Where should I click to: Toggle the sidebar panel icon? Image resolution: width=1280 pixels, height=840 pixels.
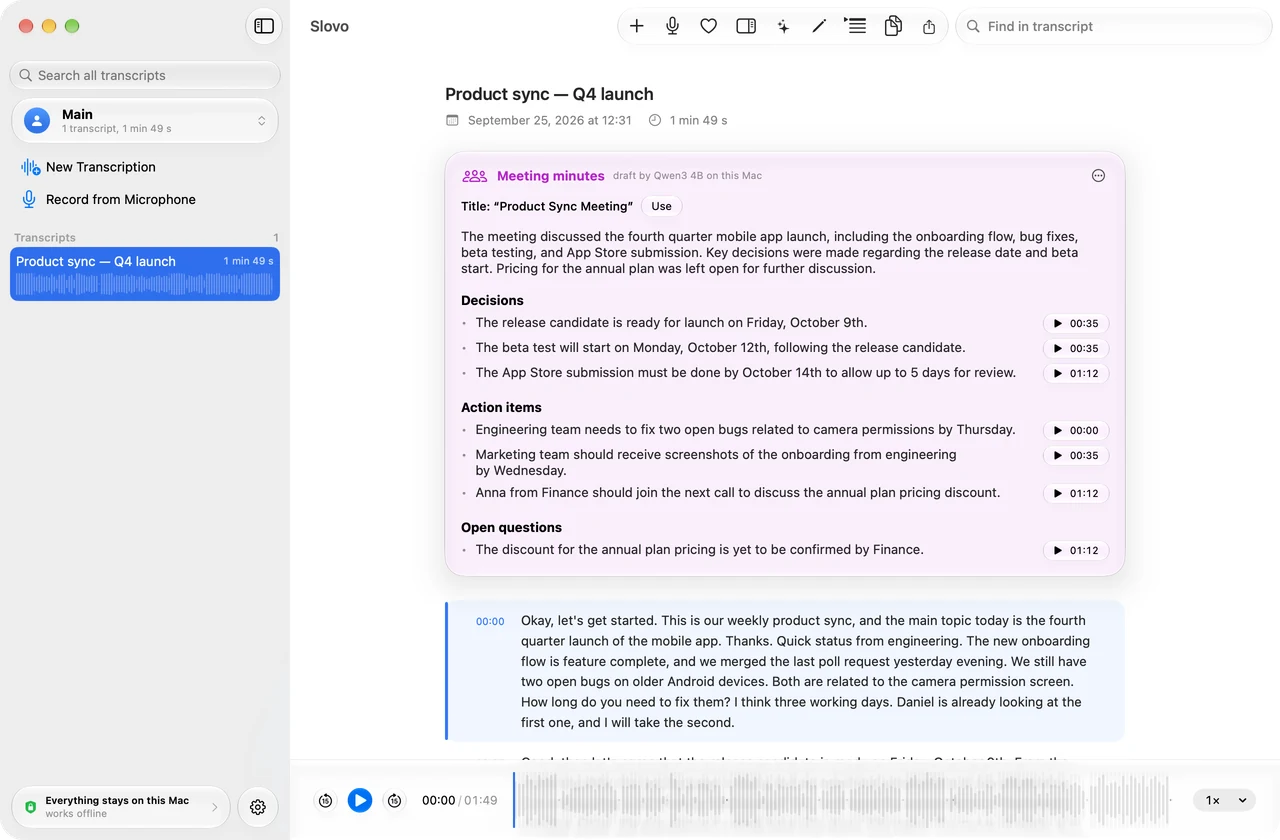(x=264, y=26)
